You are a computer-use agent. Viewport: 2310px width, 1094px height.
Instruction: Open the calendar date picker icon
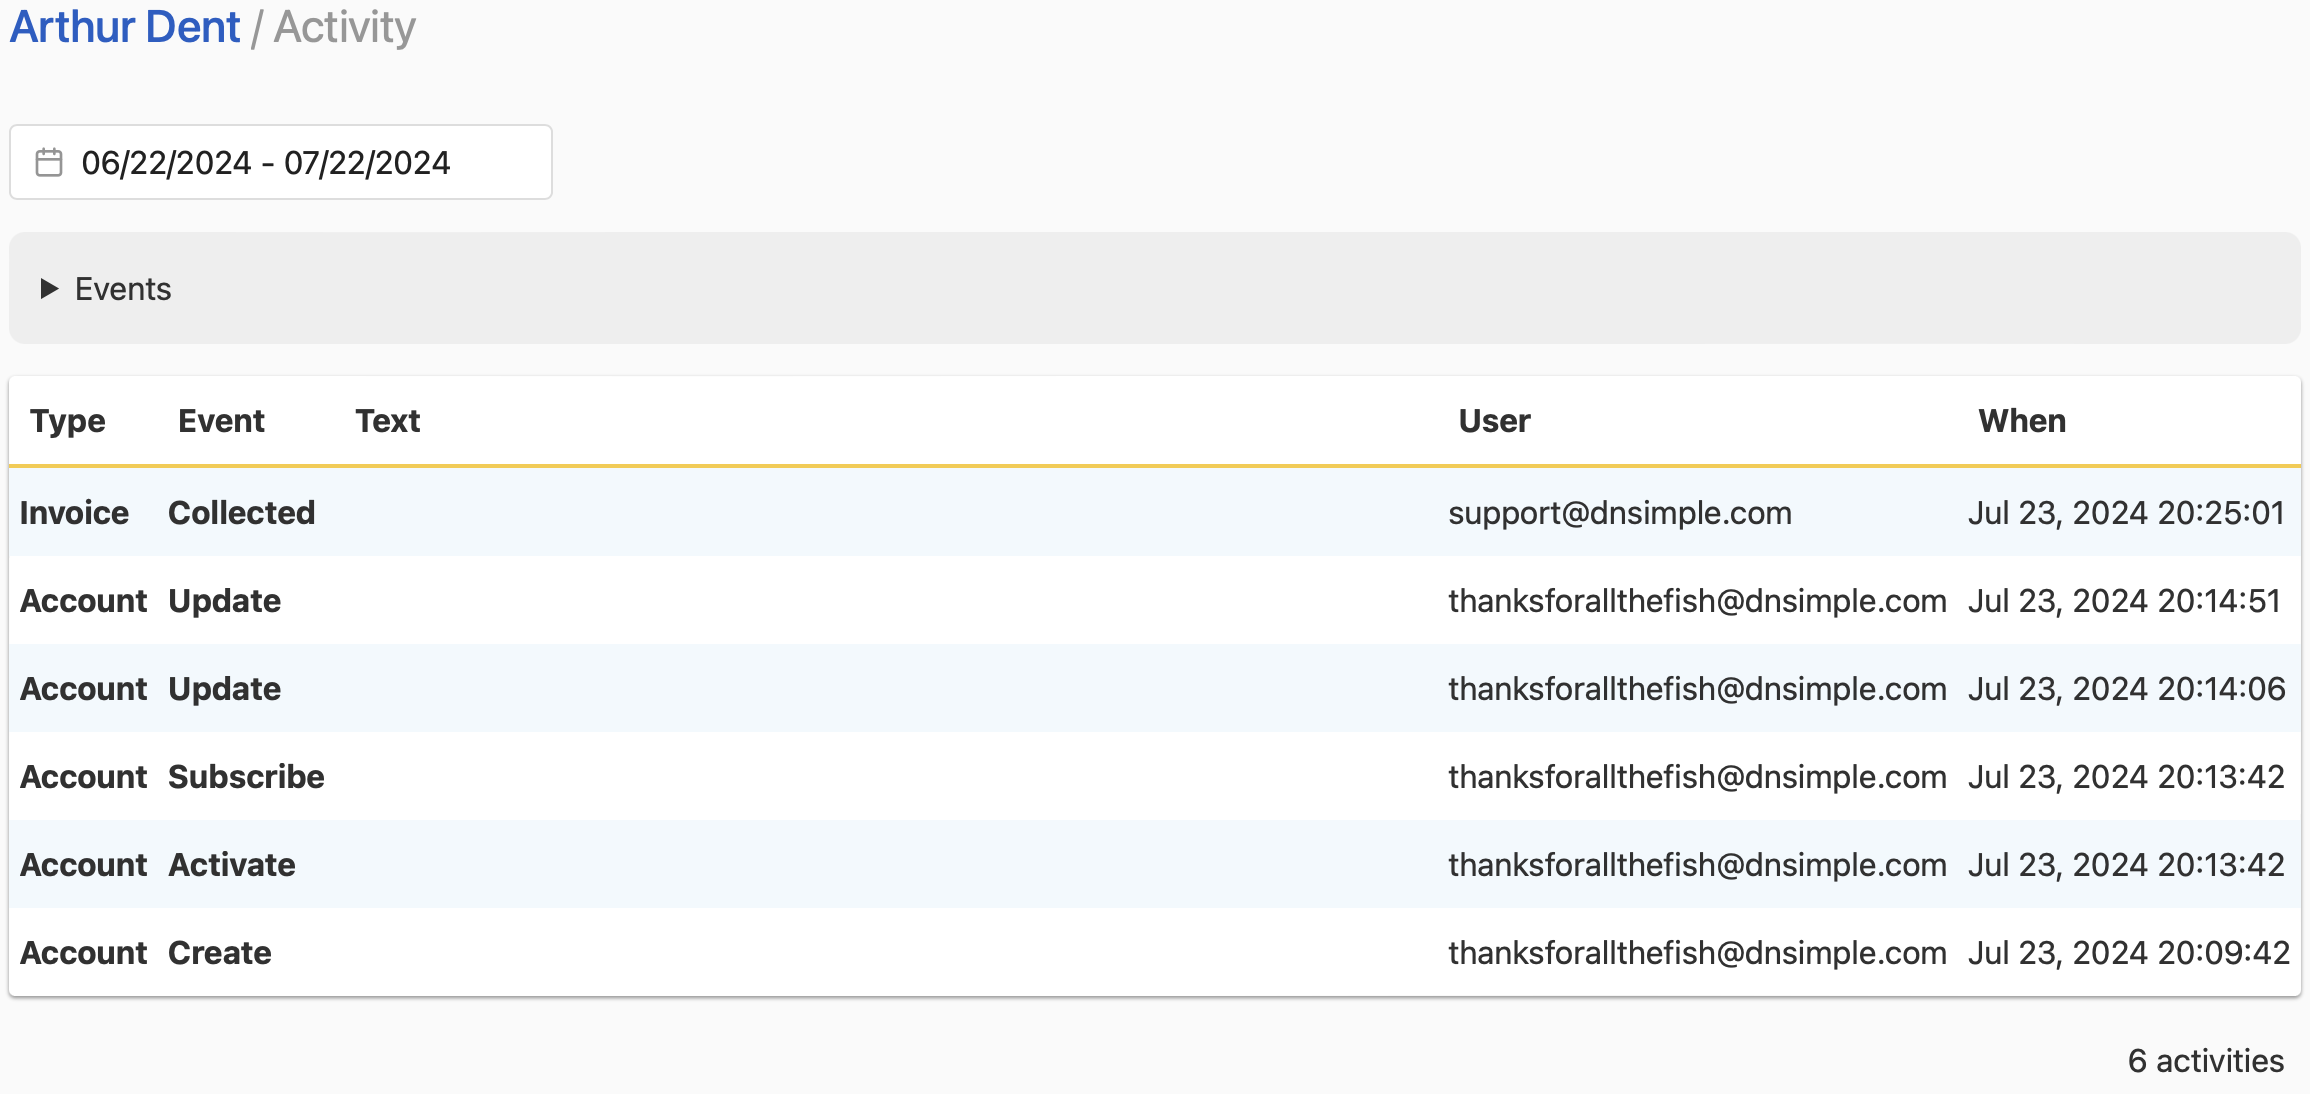pos(47,161)
